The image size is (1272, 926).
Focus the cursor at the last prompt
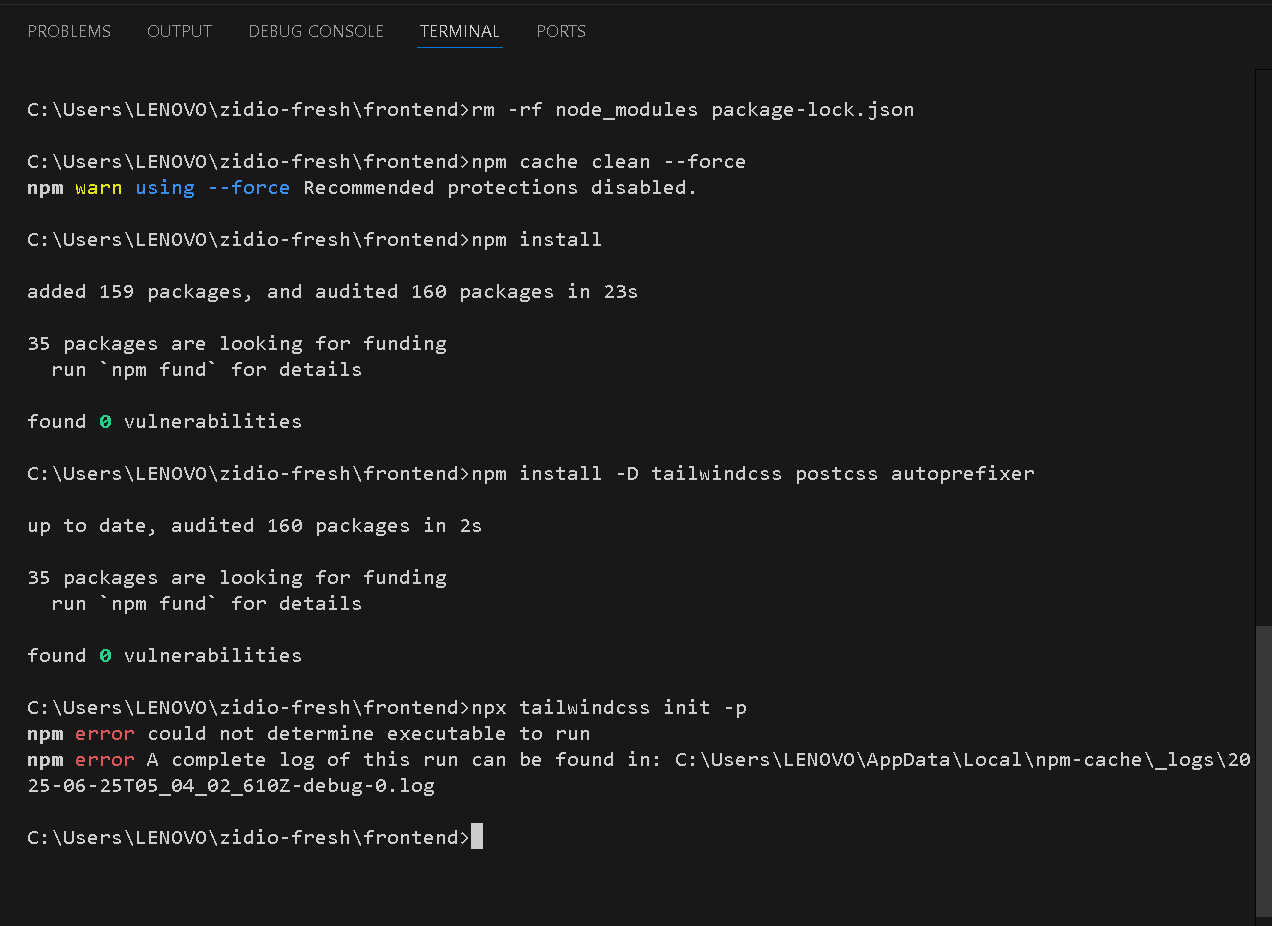(477, 837)
